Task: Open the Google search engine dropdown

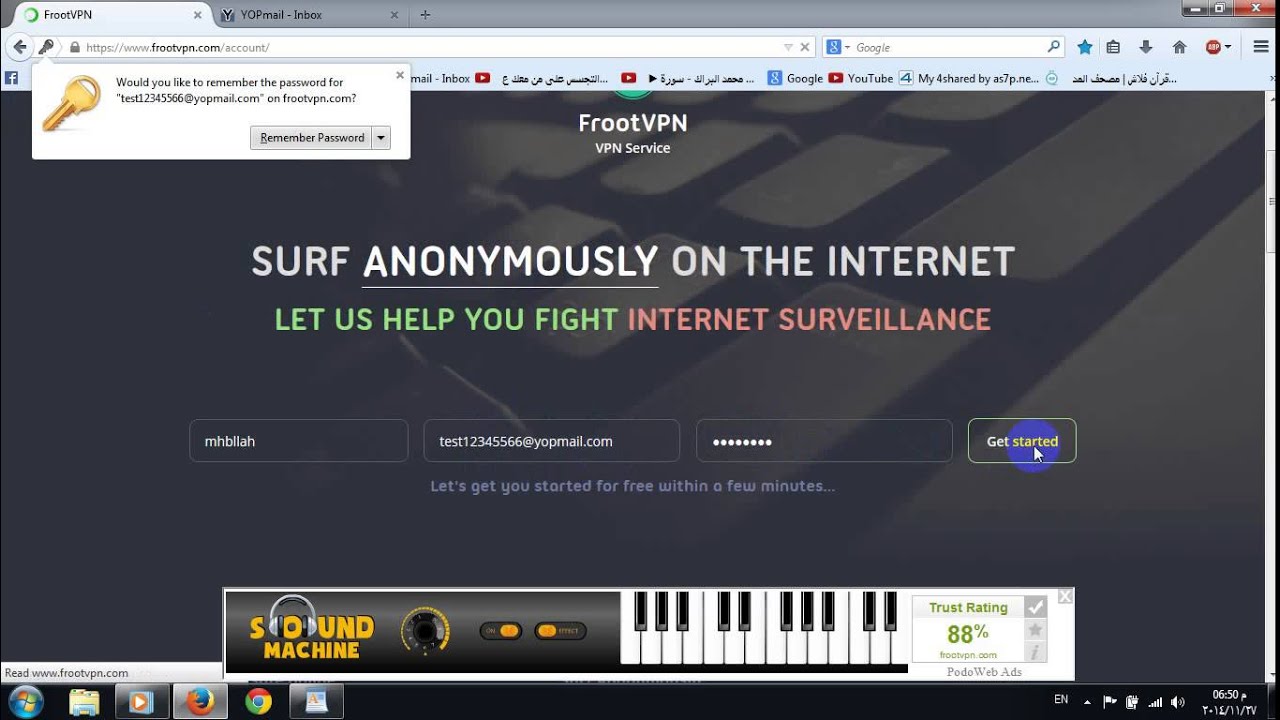Action: [839, 47]
